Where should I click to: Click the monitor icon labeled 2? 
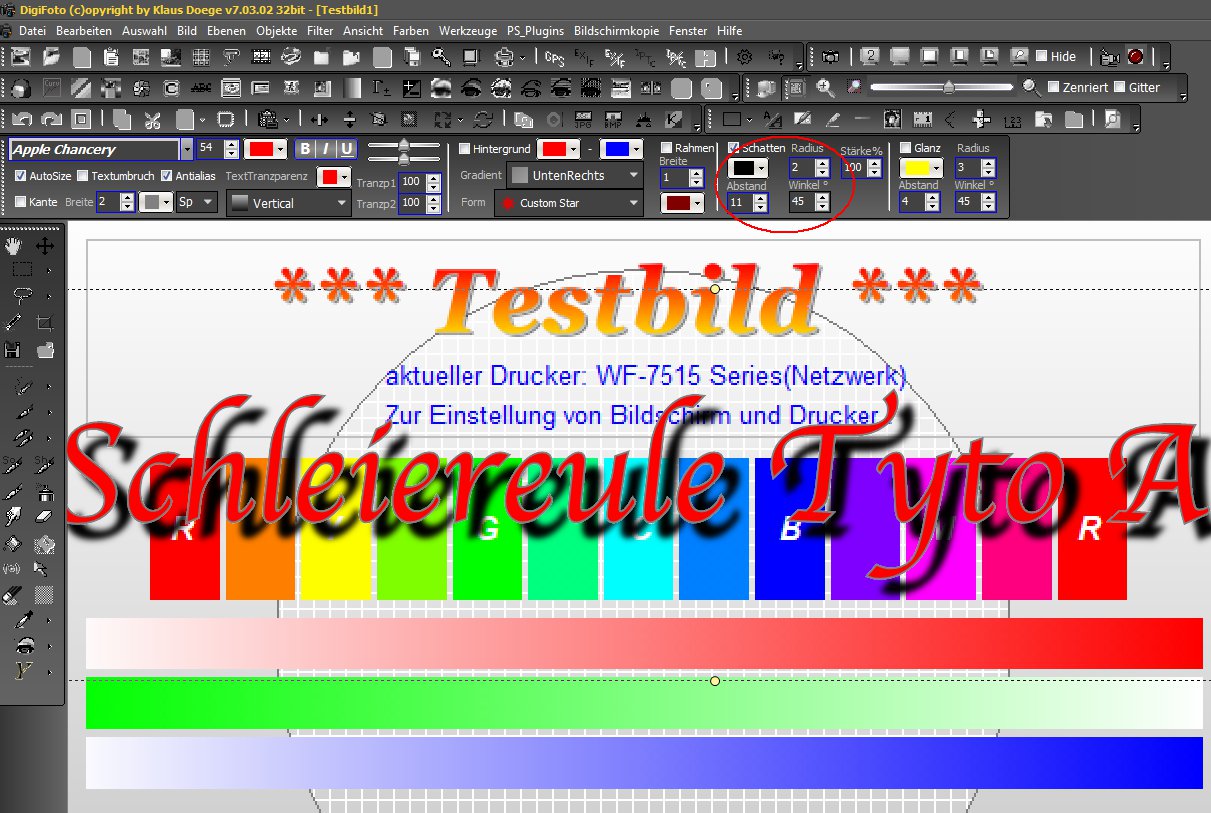pos(871,55)
